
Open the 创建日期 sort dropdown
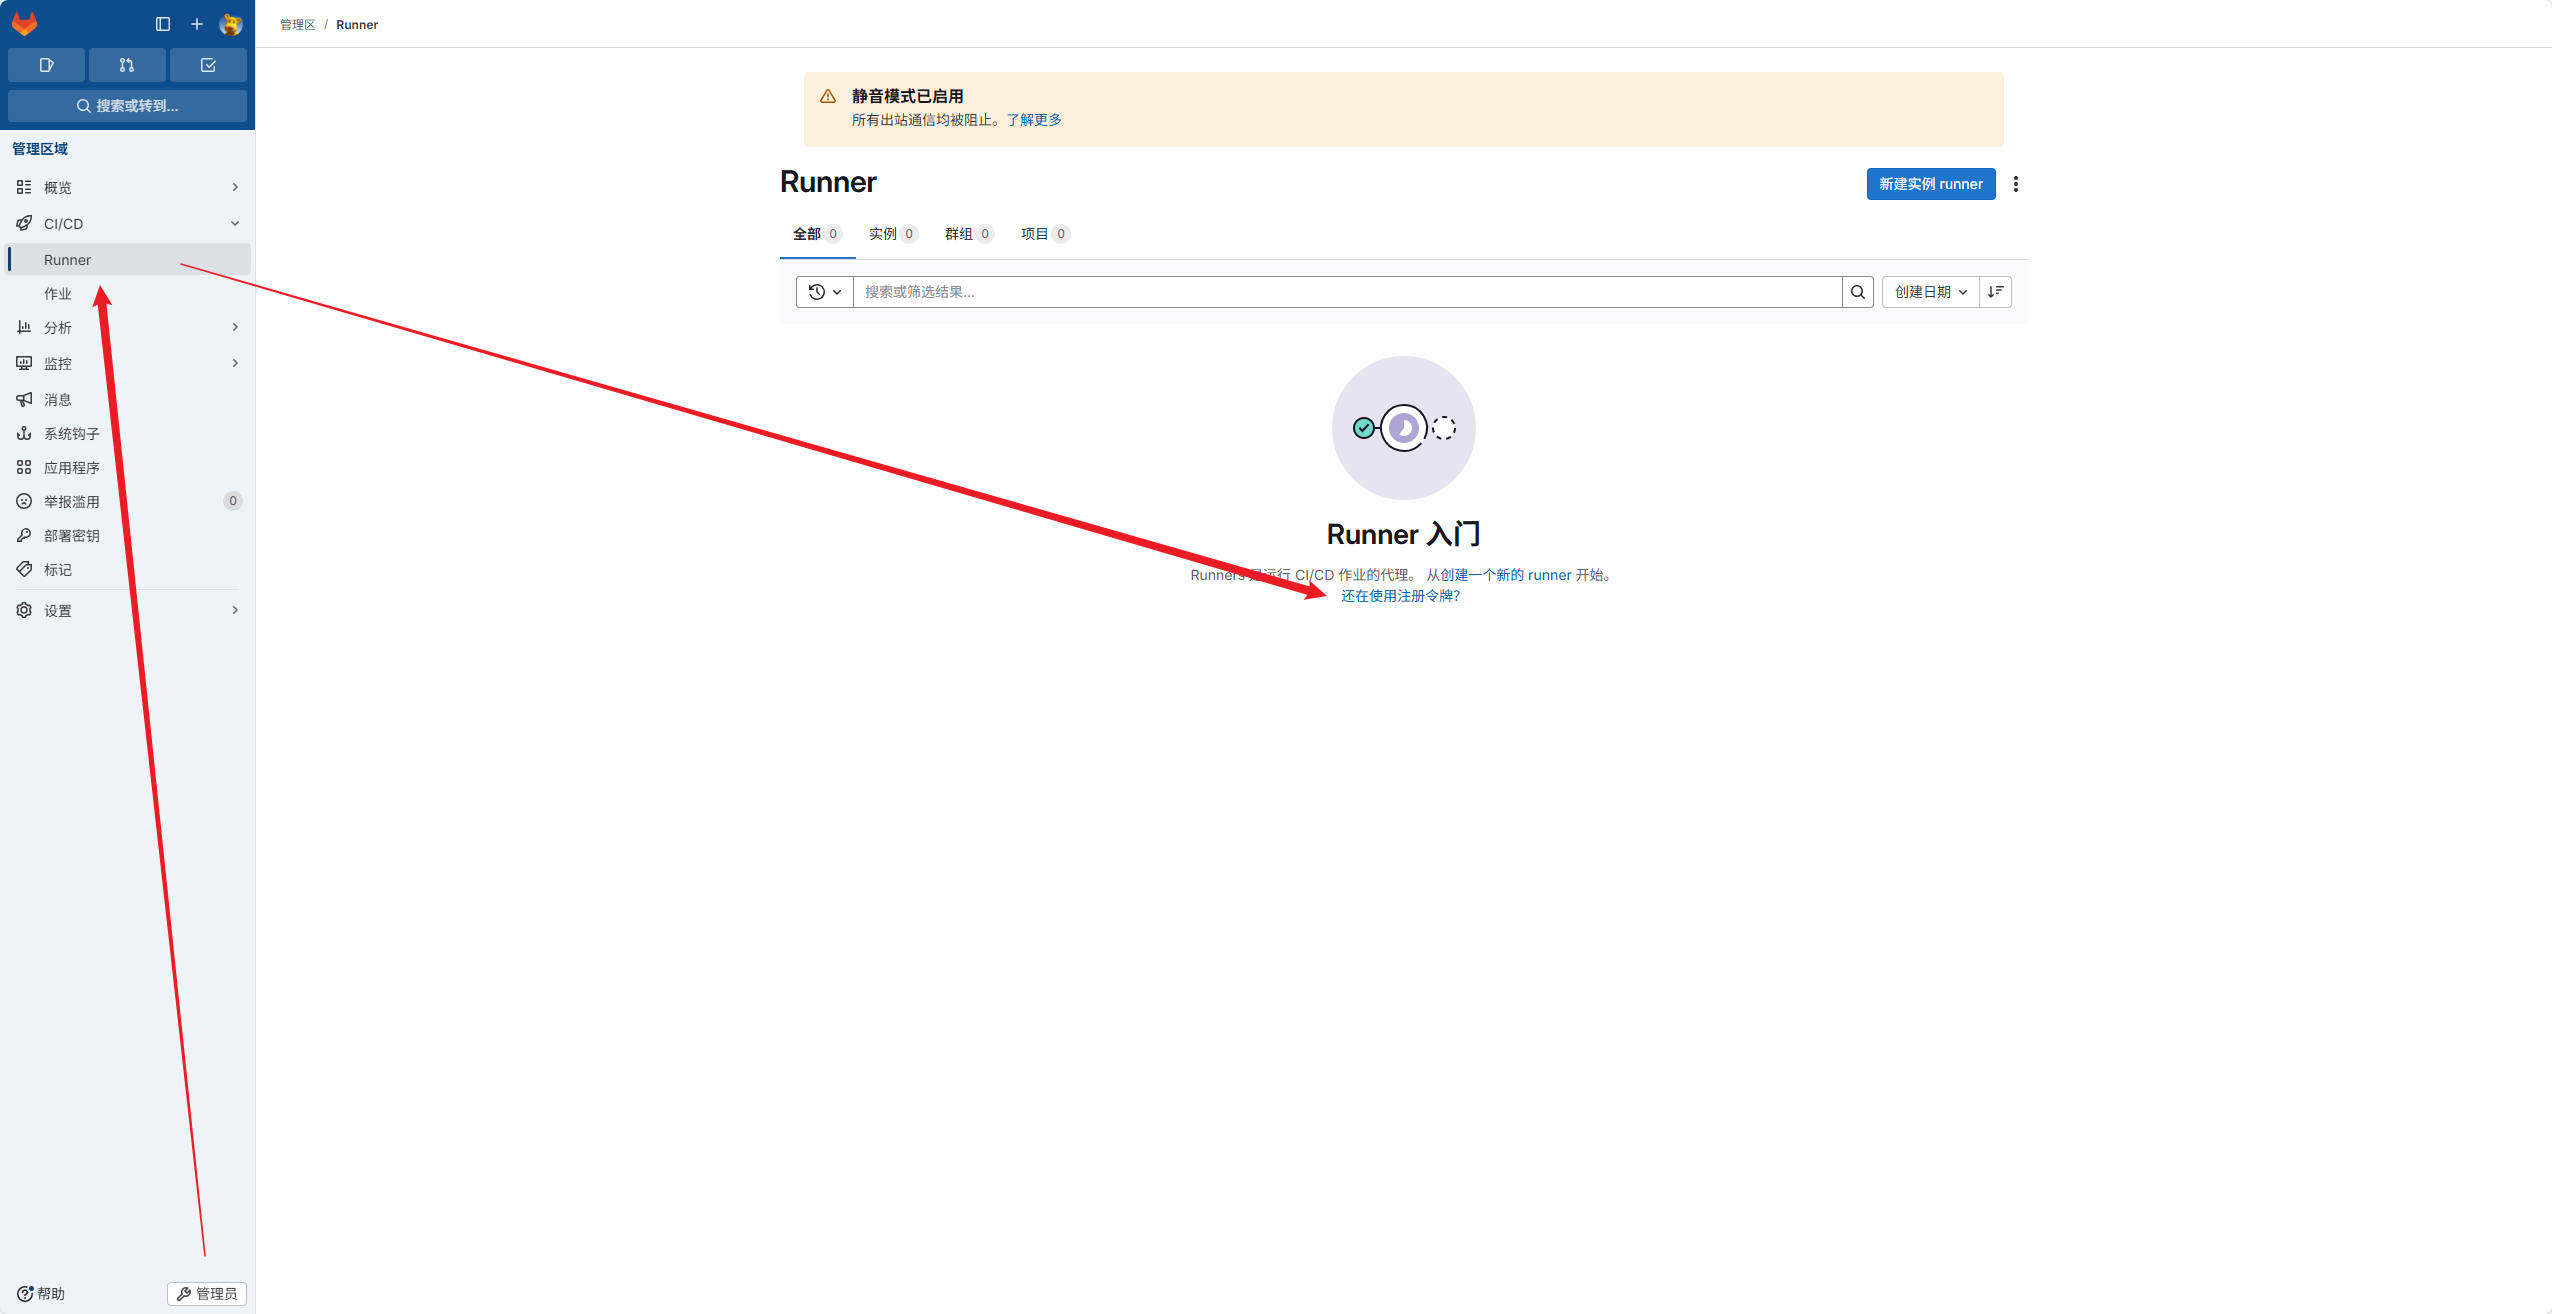pos(1930,292)
